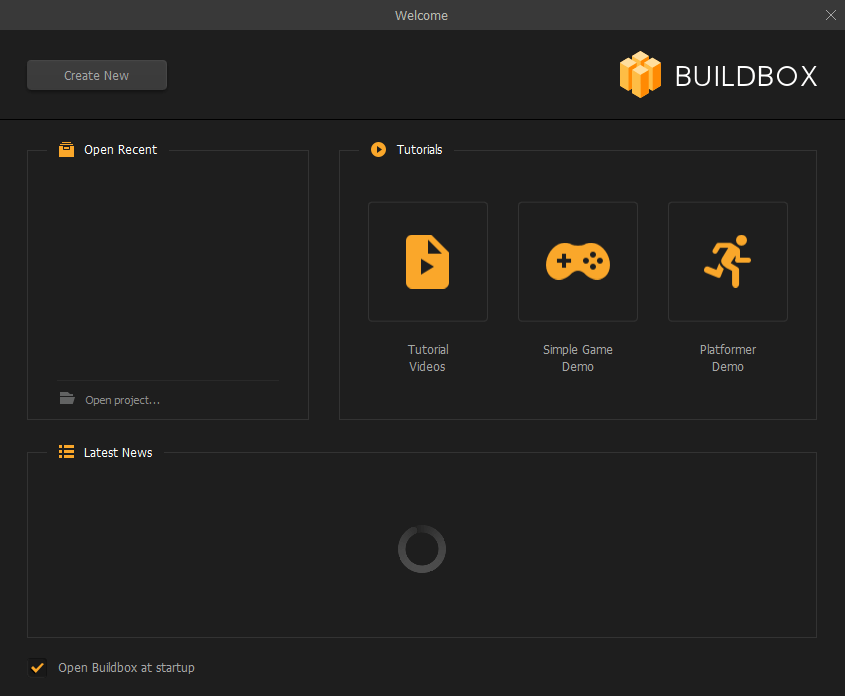This screenshot has height=696, width=845.
Task: Click the list icon next to Latest News
Action: pyautogui.click(x=66, y=452)
